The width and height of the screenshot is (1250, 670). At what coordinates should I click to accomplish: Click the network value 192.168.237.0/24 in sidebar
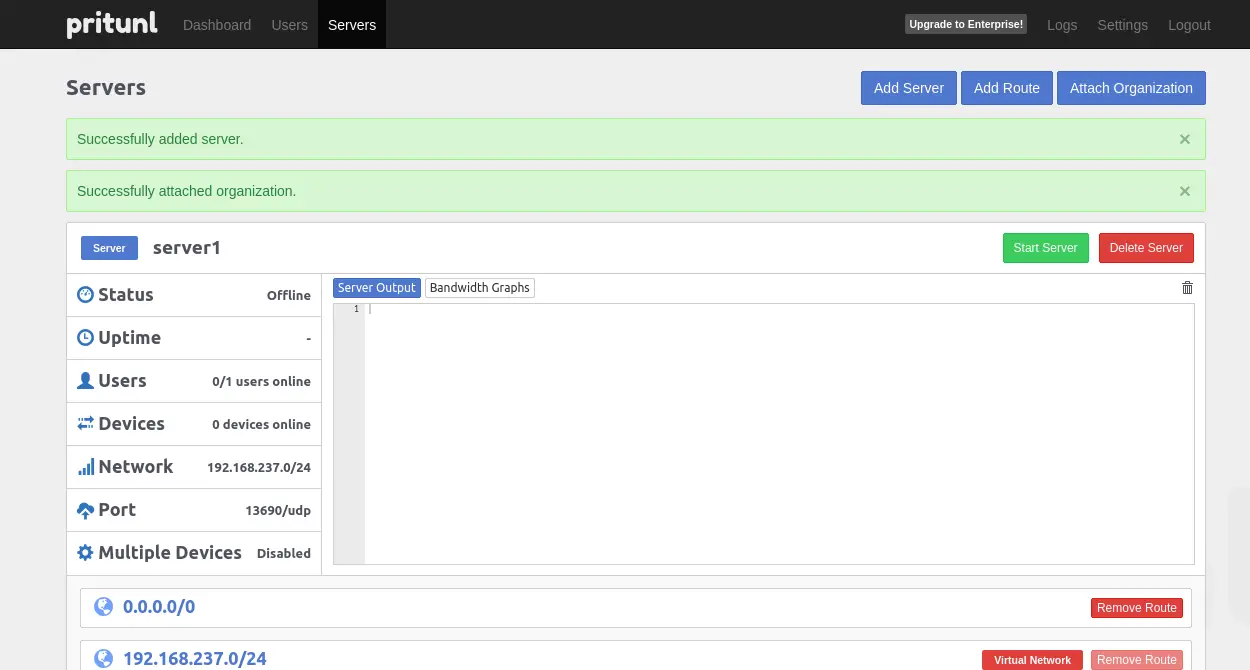coord(259,468)
